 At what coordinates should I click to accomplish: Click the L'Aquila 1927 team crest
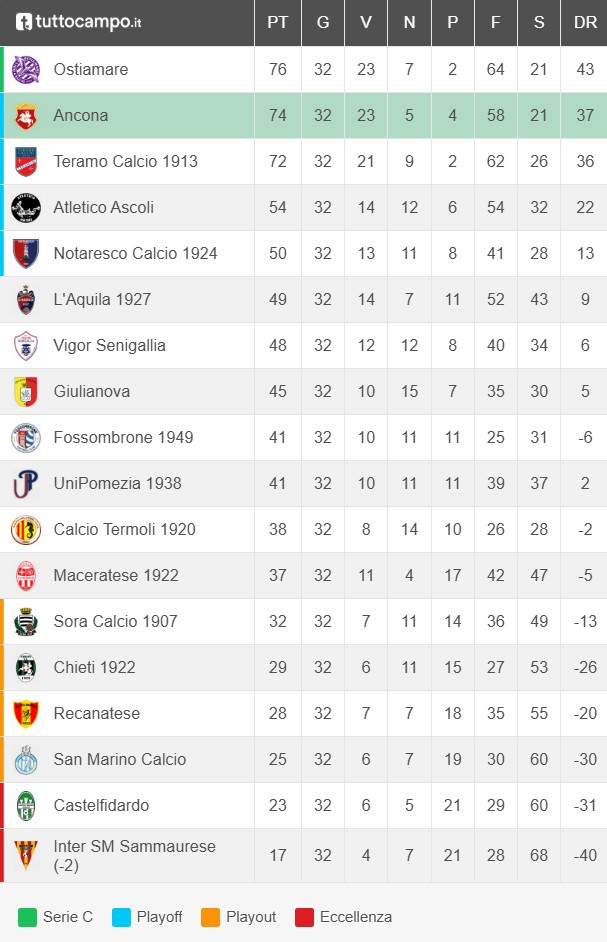coord(25,300)
